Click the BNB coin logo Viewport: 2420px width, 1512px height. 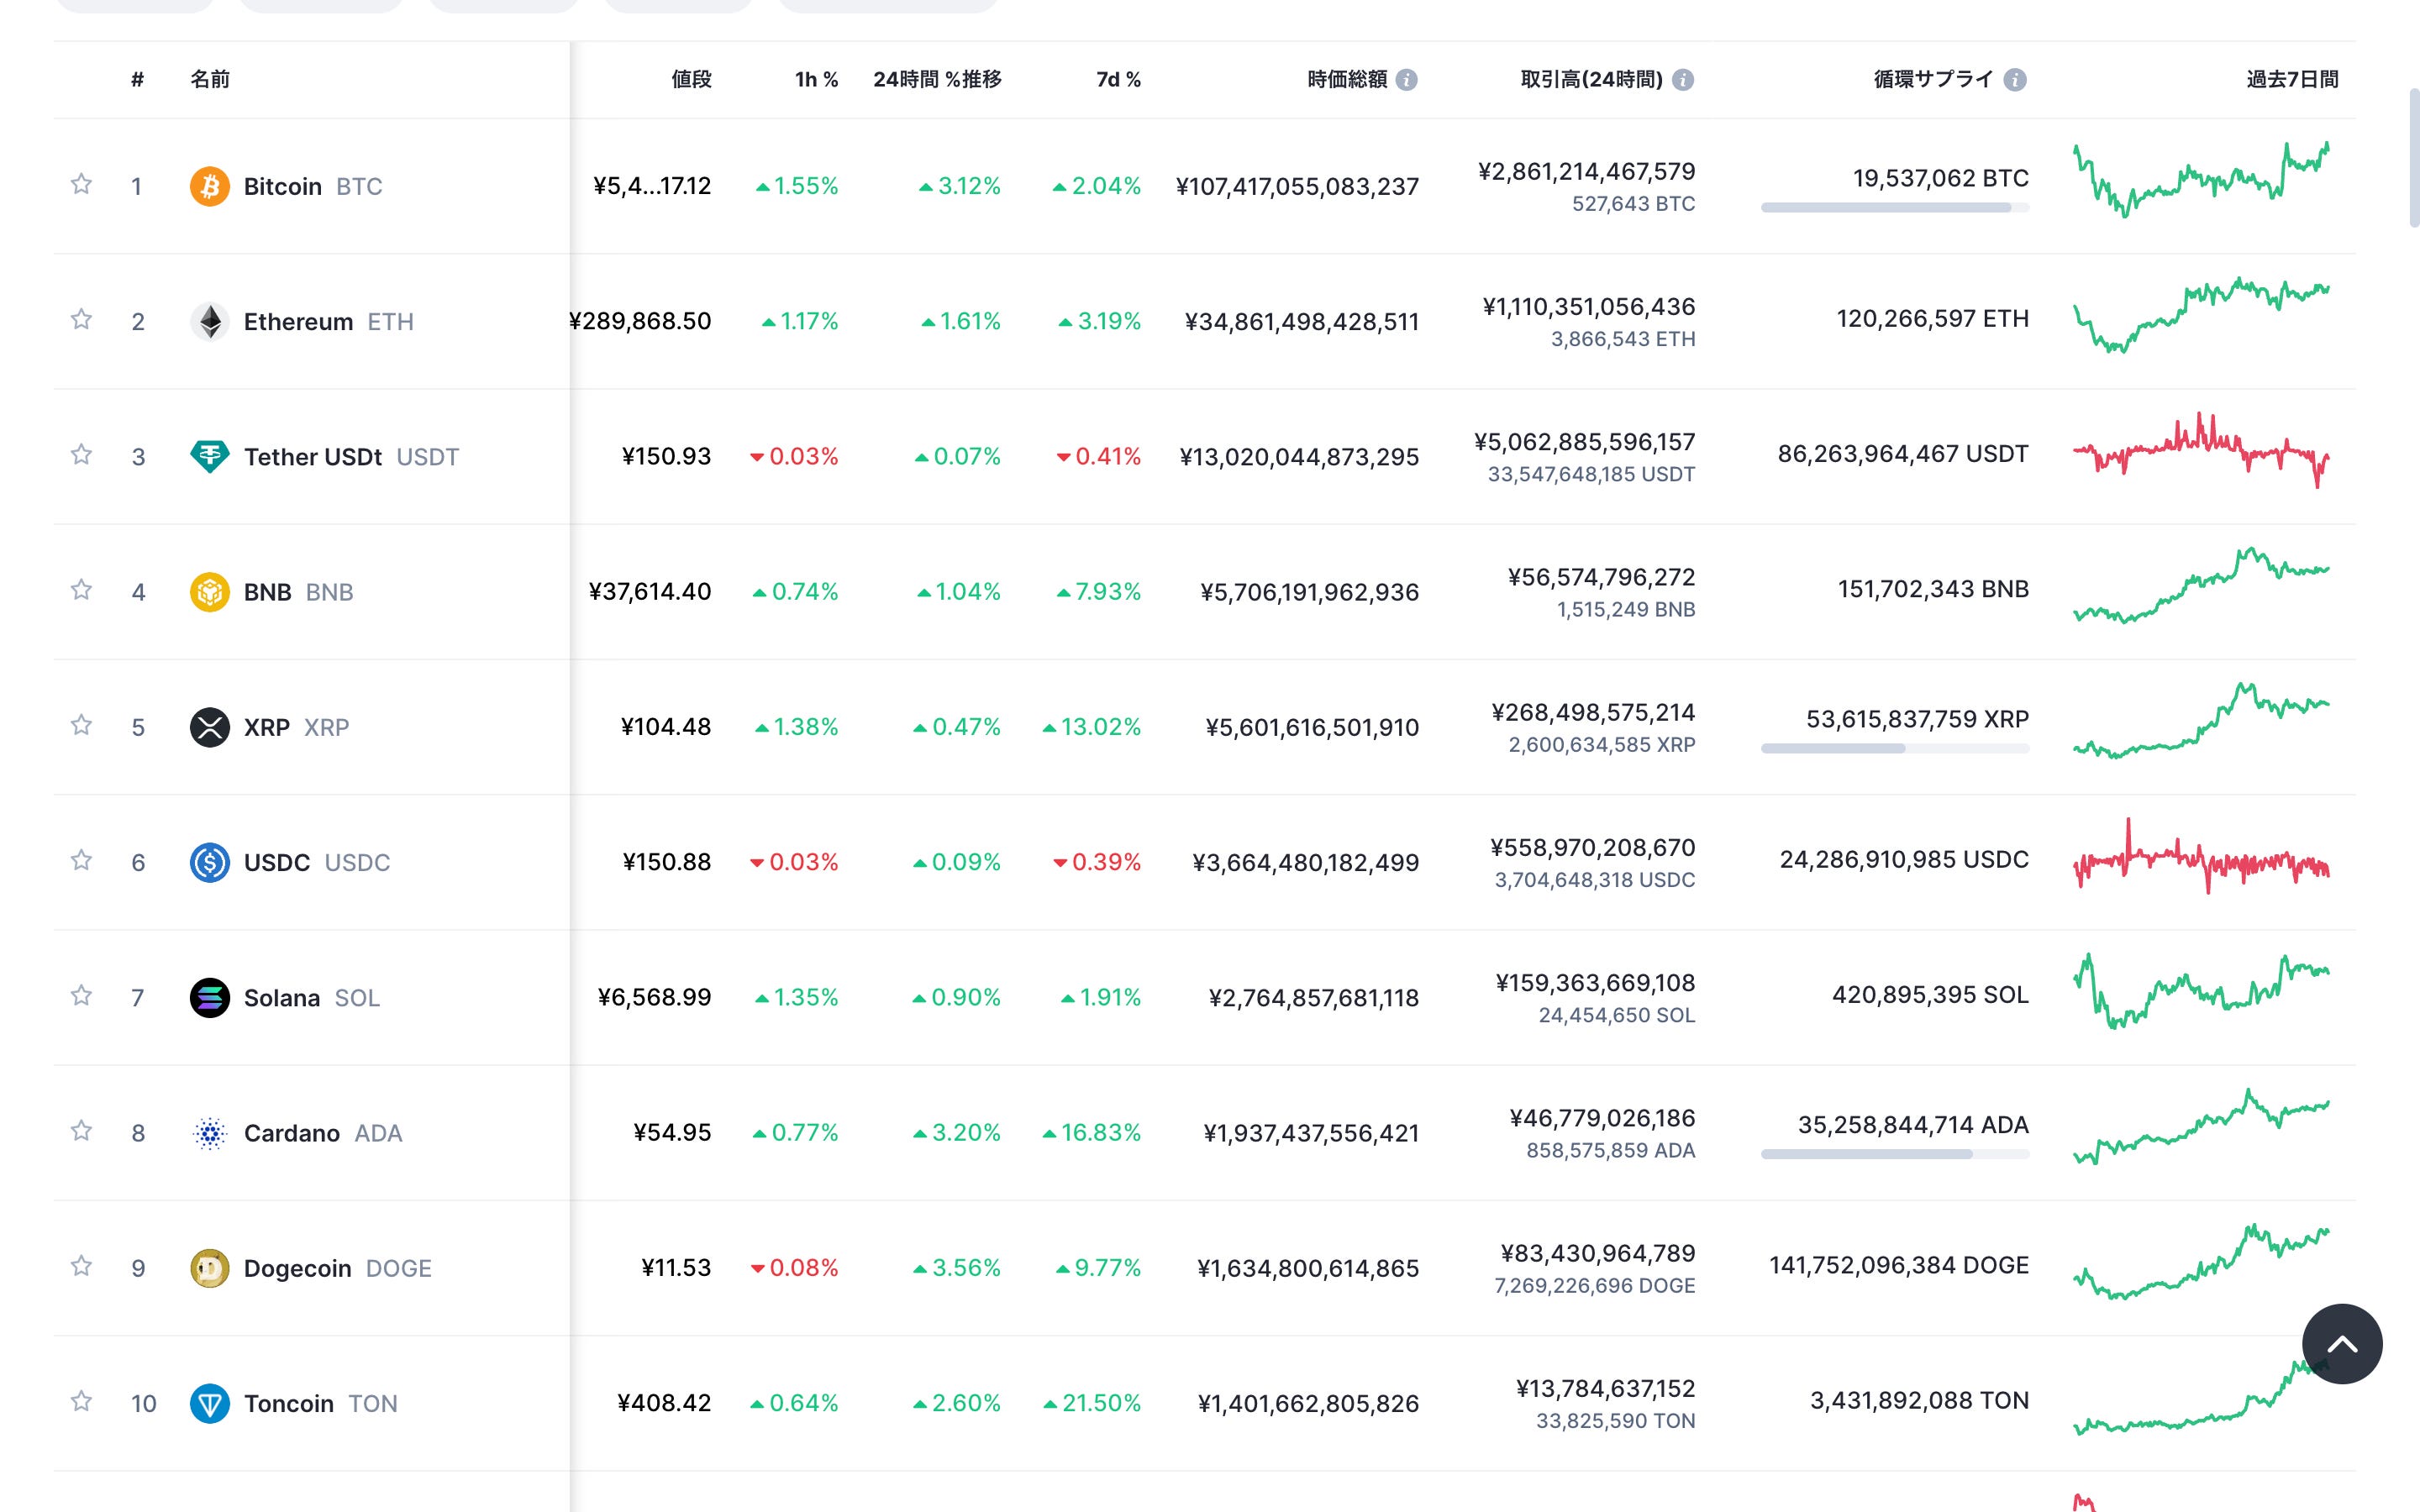pos(209,592)
